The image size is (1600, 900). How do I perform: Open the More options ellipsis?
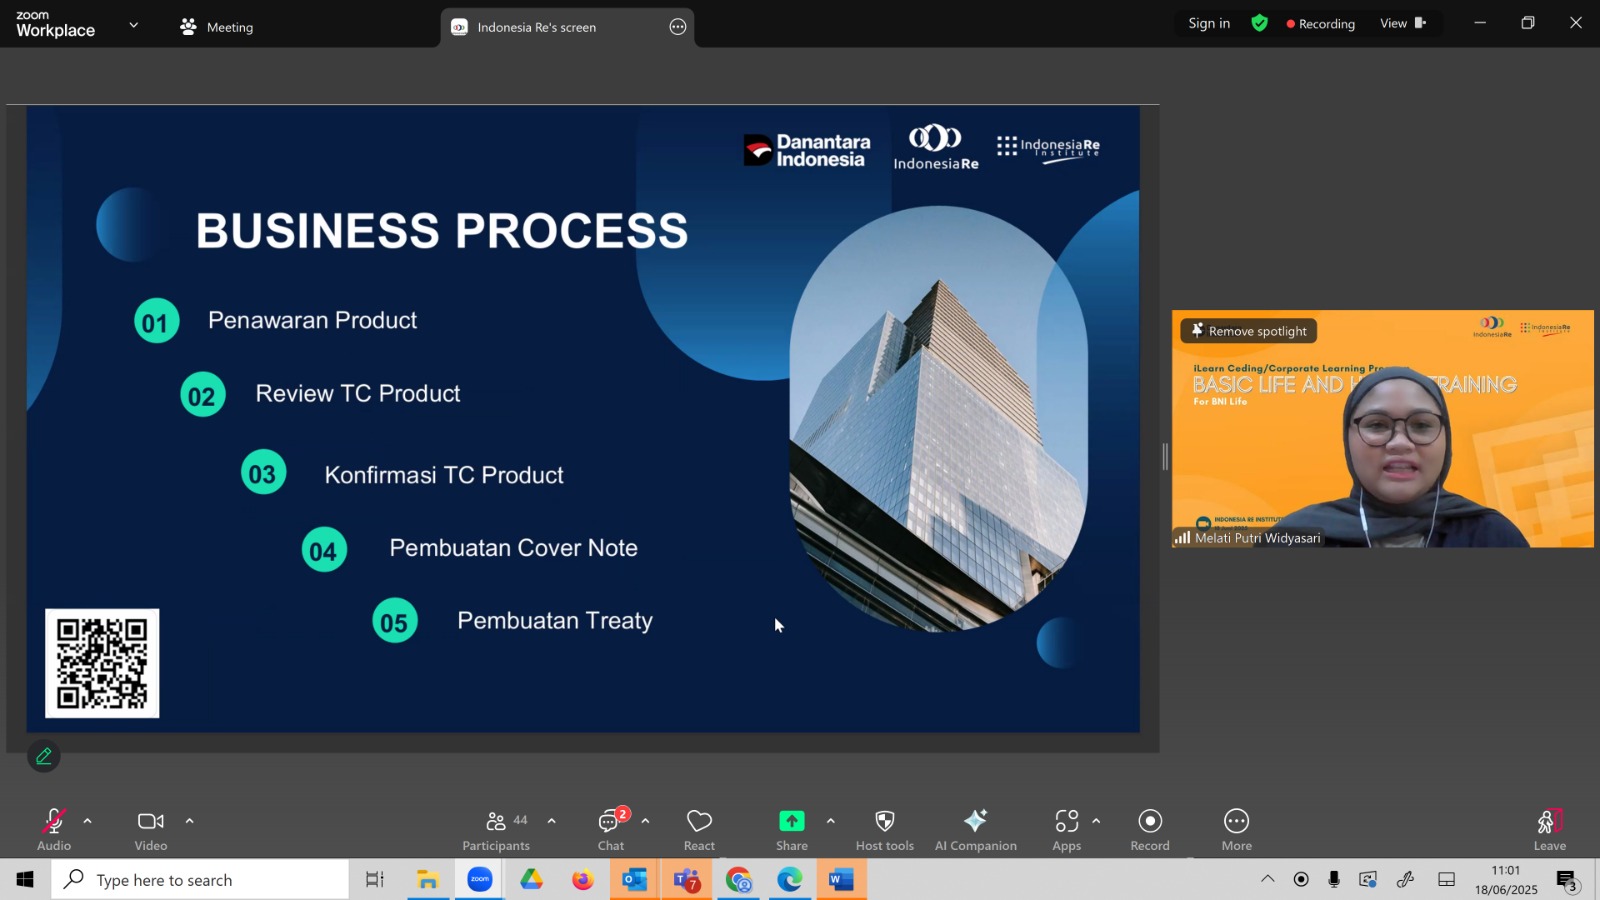[1236, 821]
